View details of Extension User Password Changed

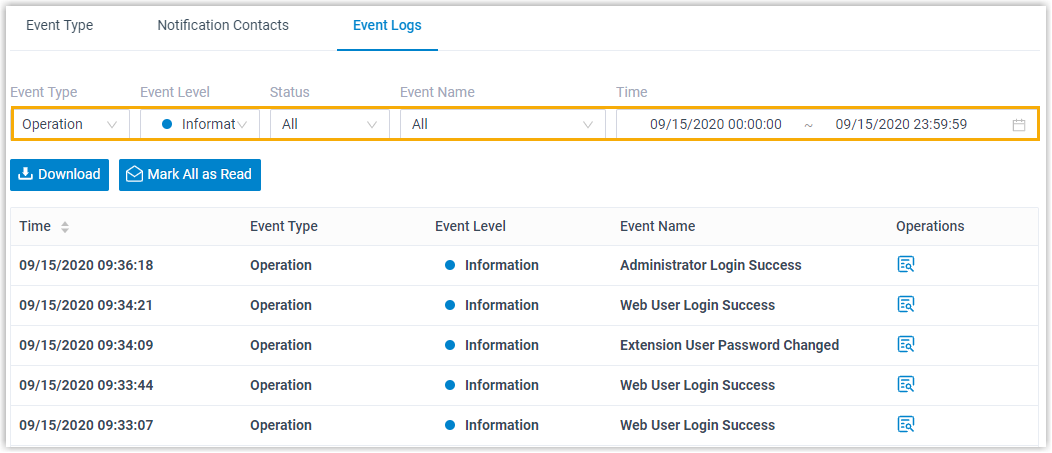click(906, 345)
